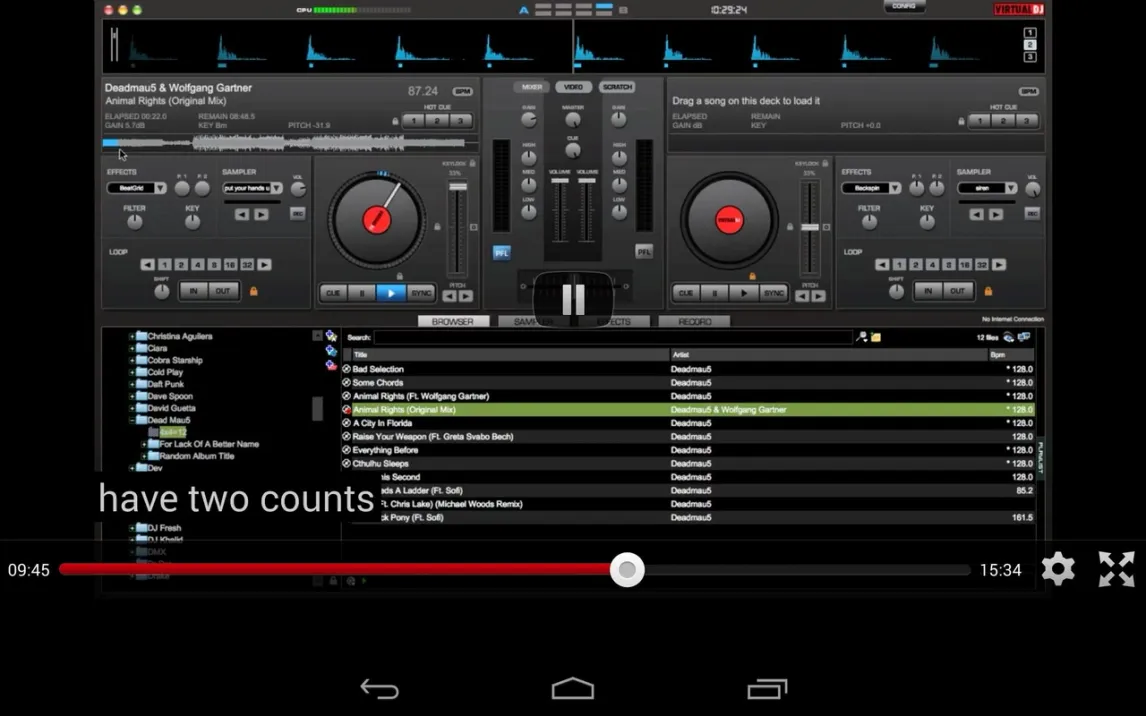This screenshot has height=716, width=1146.
Task: Switch to the RECORD tab
Action: point(694,322)
